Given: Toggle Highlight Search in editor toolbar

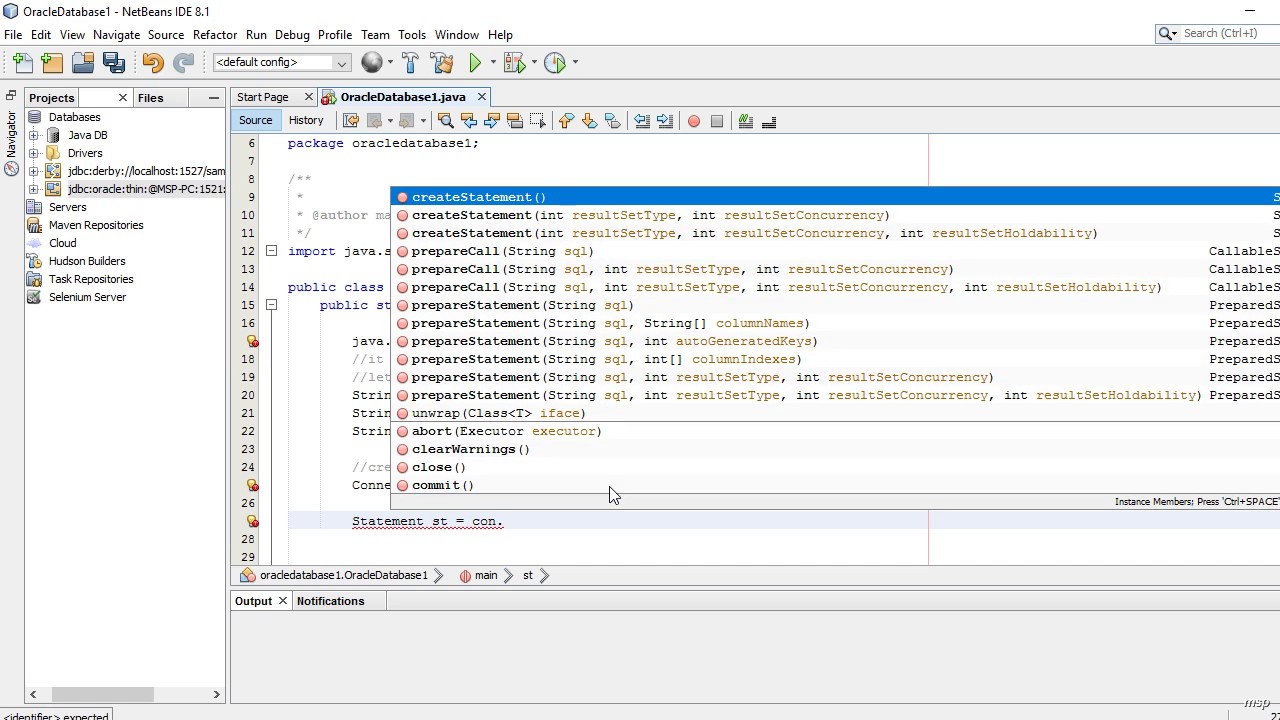Looking at the screenshot, I should point(515,121).
